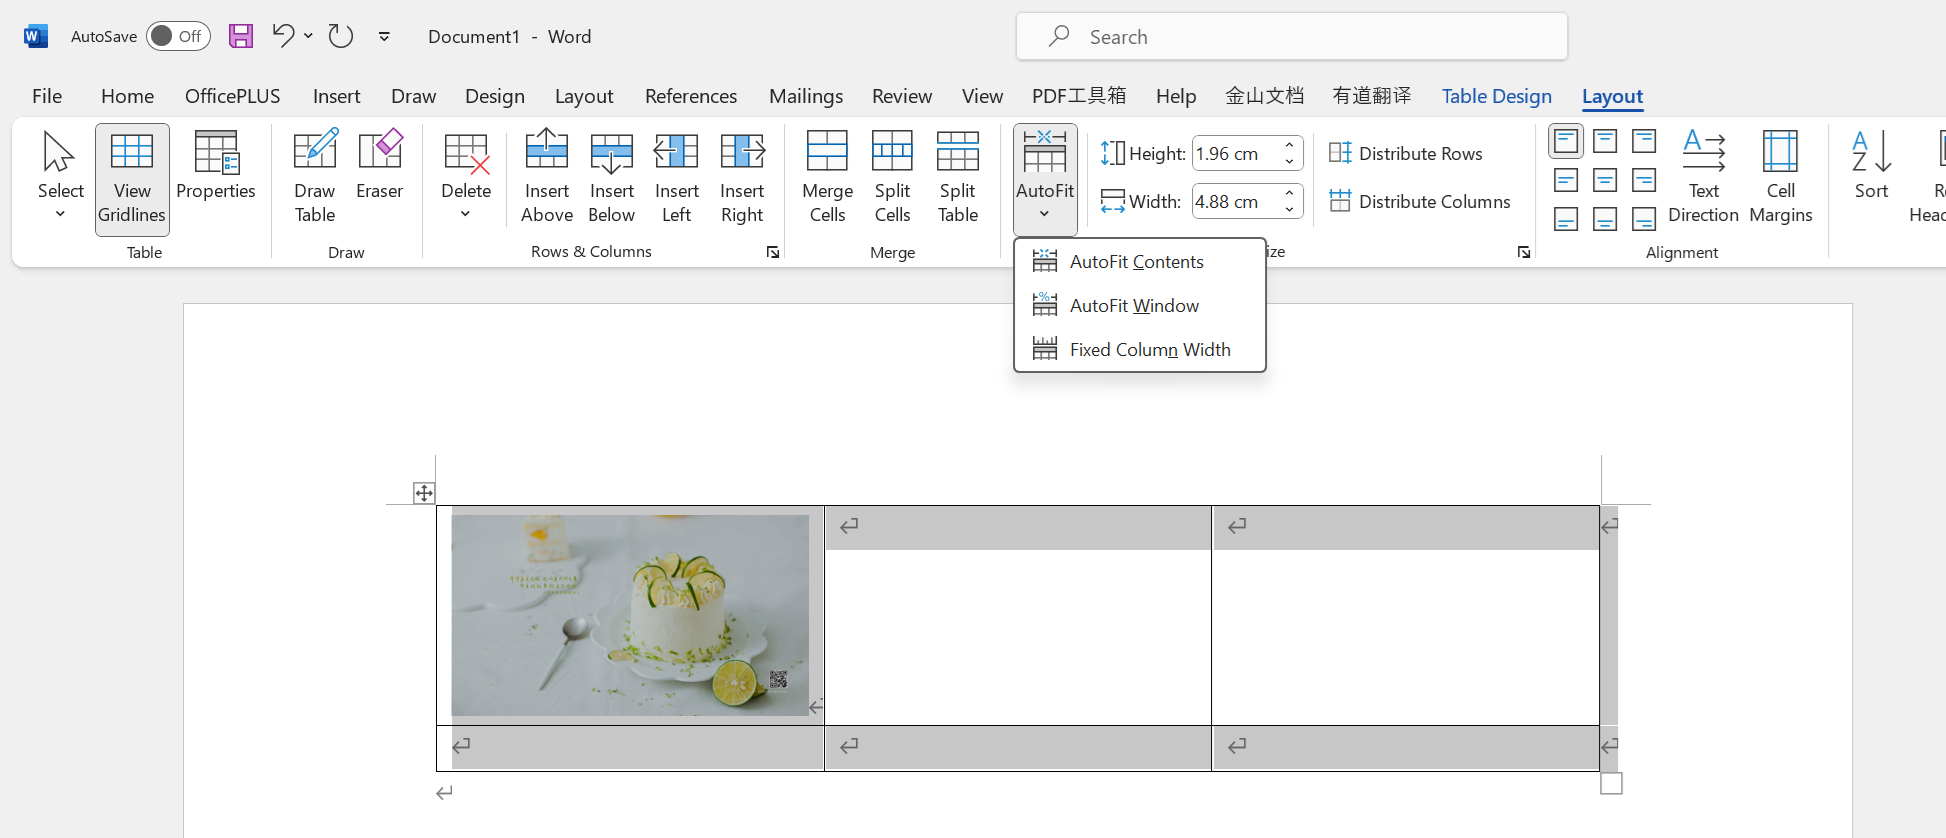Image resolution: width=1946 pixels, height=838 pixels.
Task: Click the Split Table icon
Action: coord(957,177)
